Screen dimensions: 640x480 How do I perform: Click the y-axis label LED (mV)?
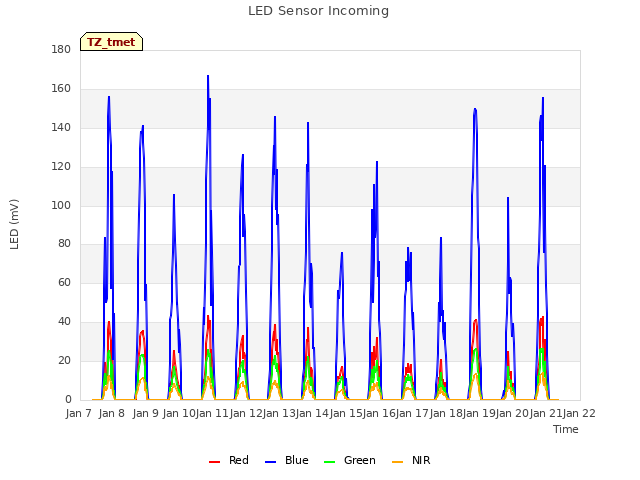(x=14, y=224)
